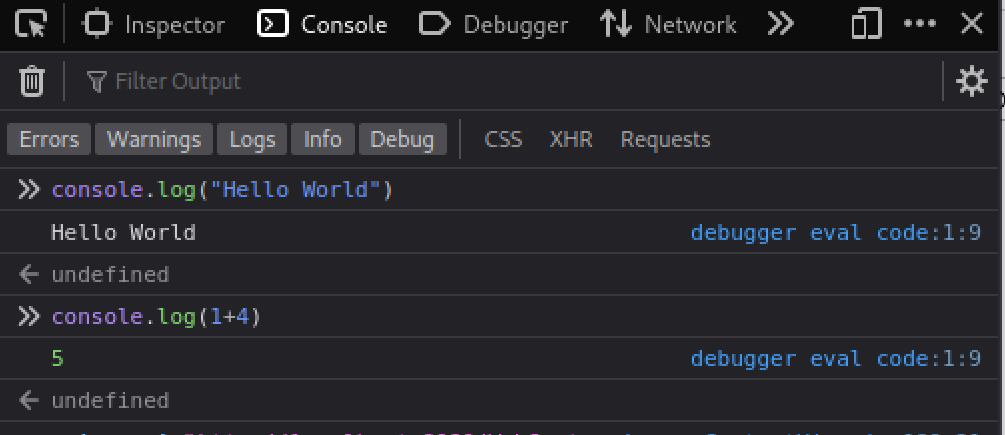Switch to the Debugger tab
Image resolution: width=1005 pixels, height=435 pixels.
[493, 25]
